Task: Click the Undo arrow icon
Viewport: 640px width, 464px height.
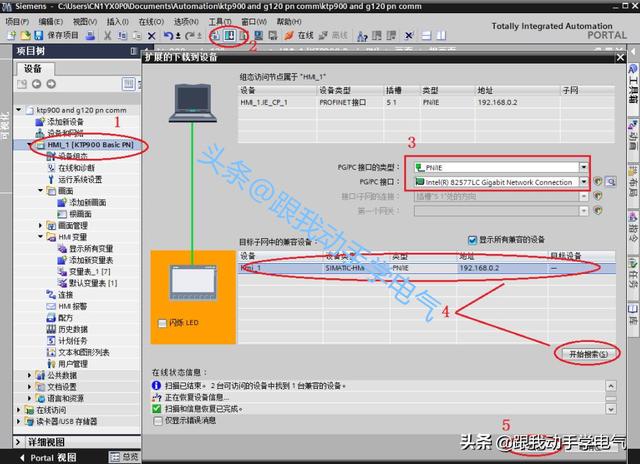Action: 168,36
